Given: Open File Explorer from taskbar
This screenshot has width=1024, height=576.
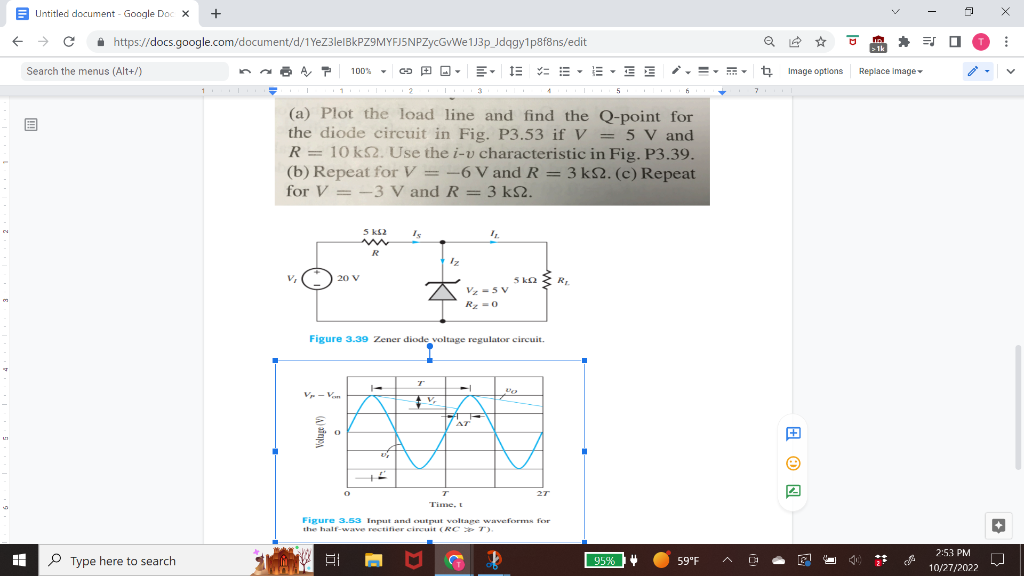Looking at the screenshot, I should point(373,560).
